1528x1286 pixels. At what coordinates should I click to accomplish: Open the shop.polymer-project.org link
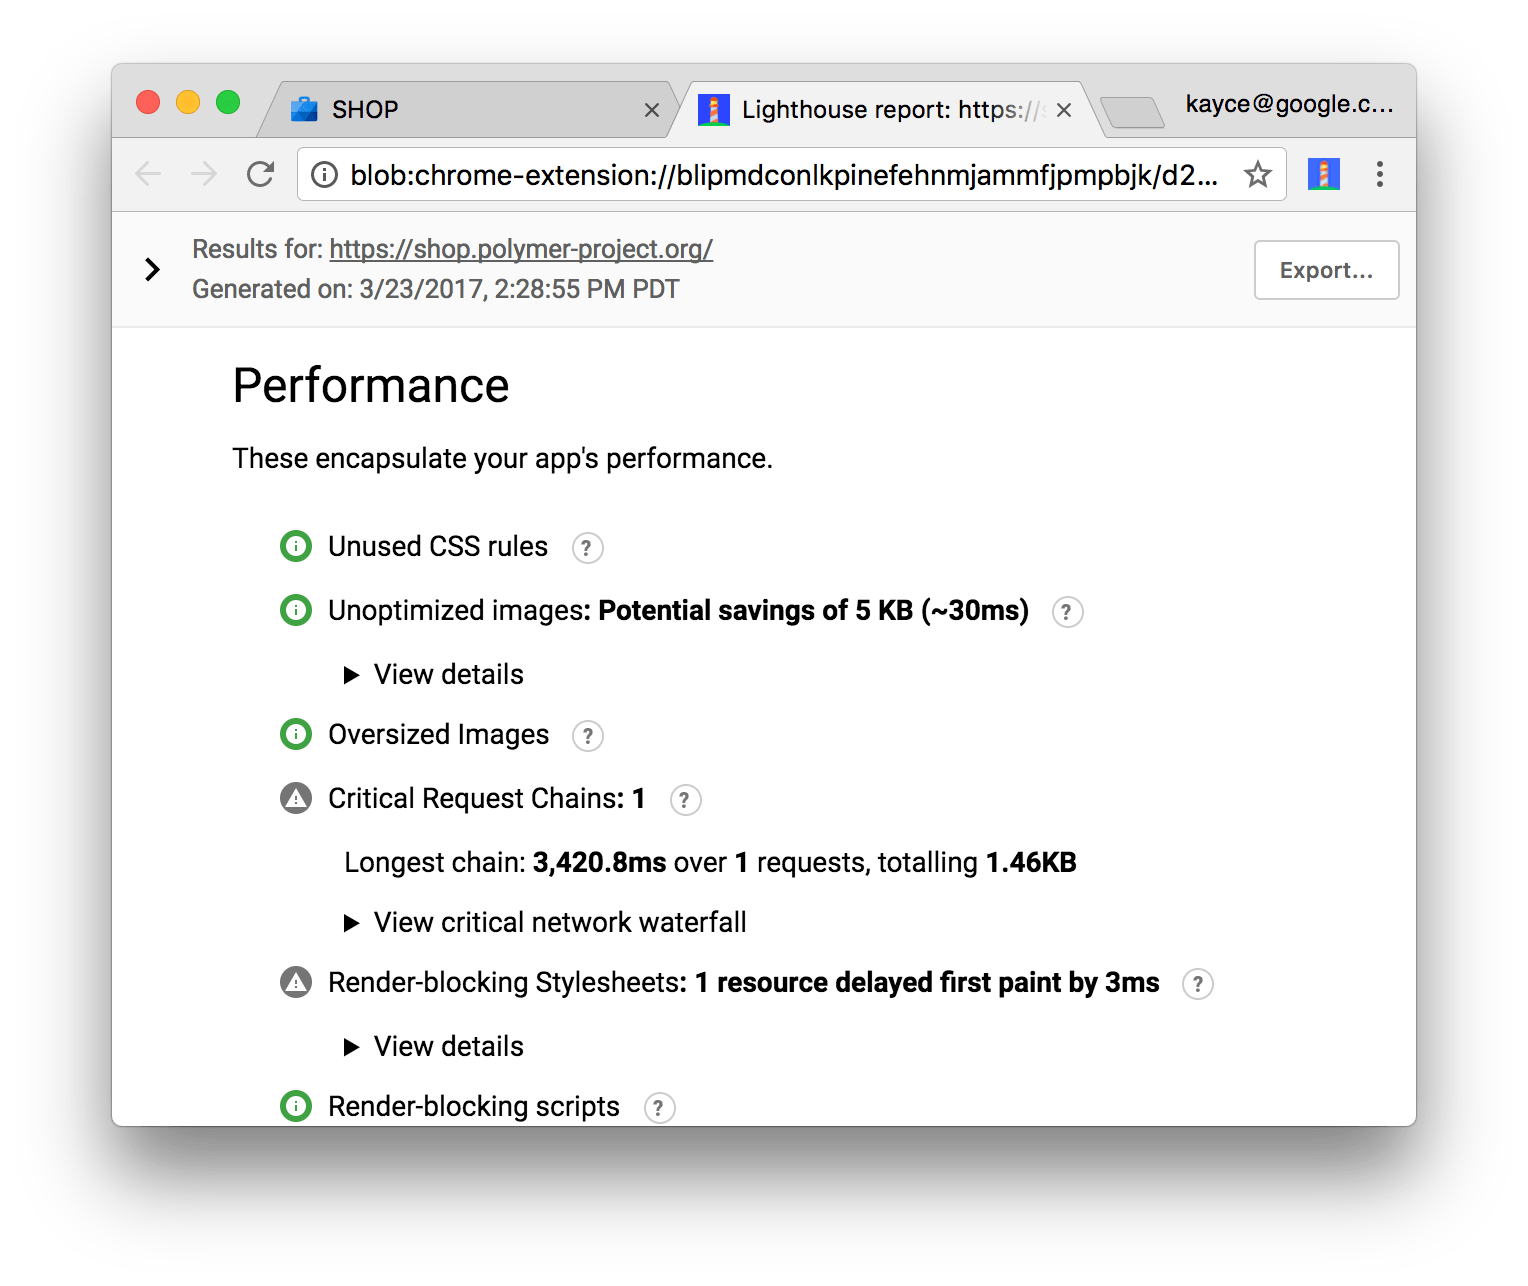(x=521, y=249)
